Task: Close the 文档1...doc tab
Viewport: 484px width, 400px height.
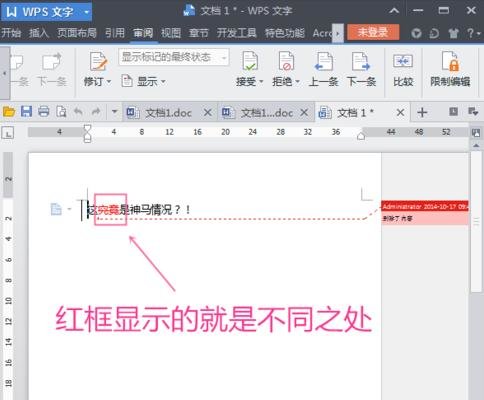Action: [x=304, y=113]
